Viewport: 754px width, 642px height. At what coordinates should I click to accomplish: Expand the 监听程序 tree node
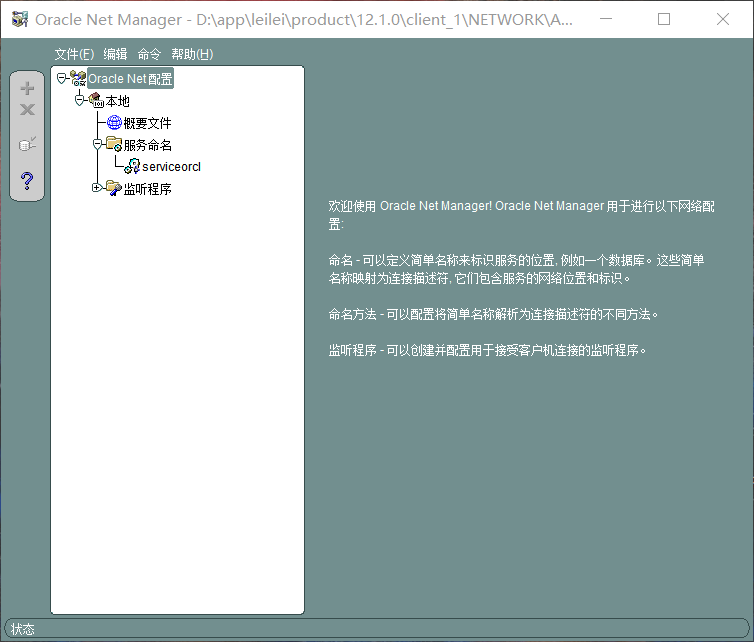pos(97,187)
